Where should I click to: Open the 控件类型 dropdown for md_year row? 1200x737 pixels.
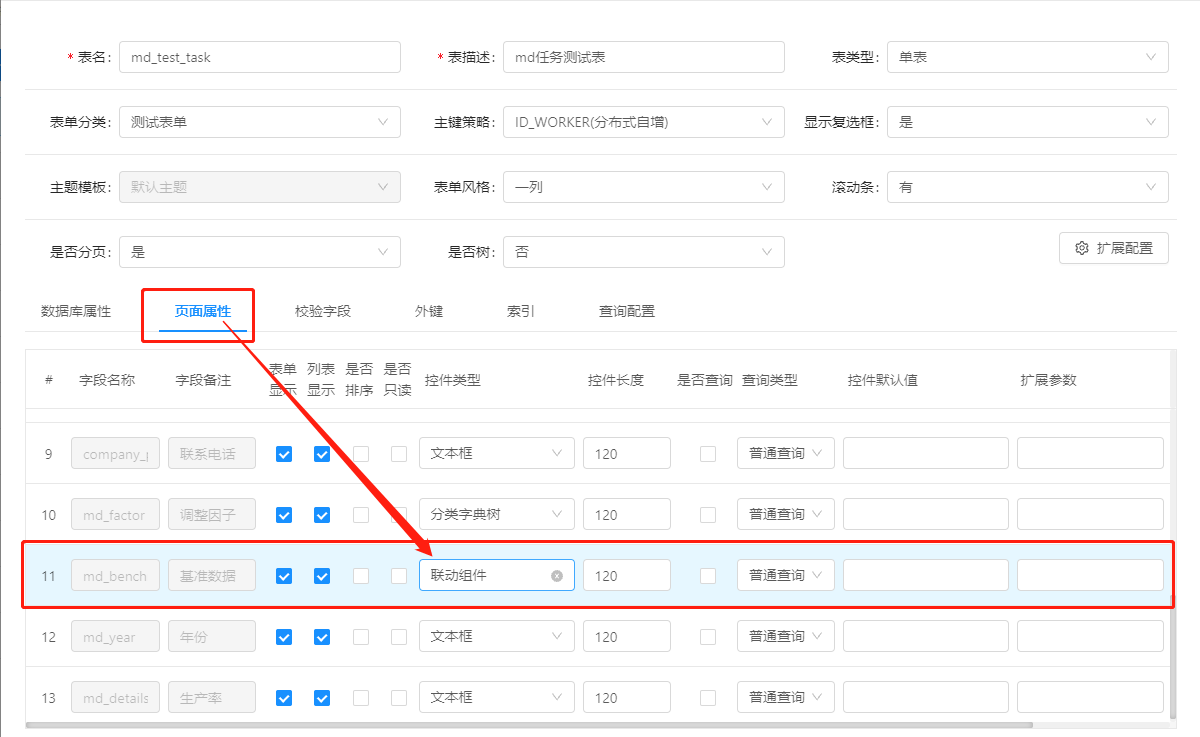point(496,636)
